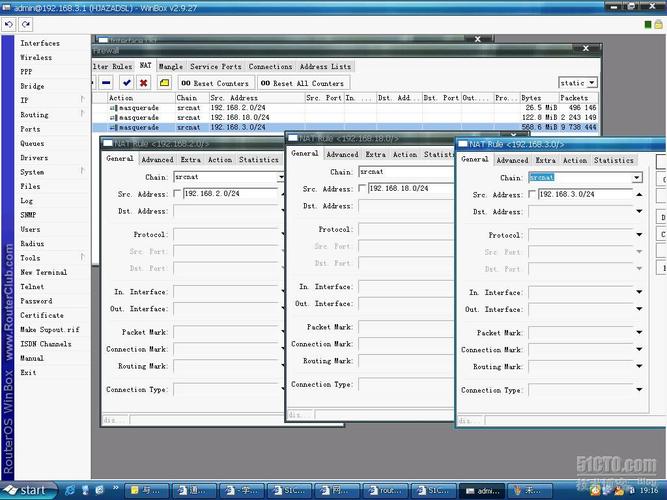Click the Reset Counters button

coord(215,83)
